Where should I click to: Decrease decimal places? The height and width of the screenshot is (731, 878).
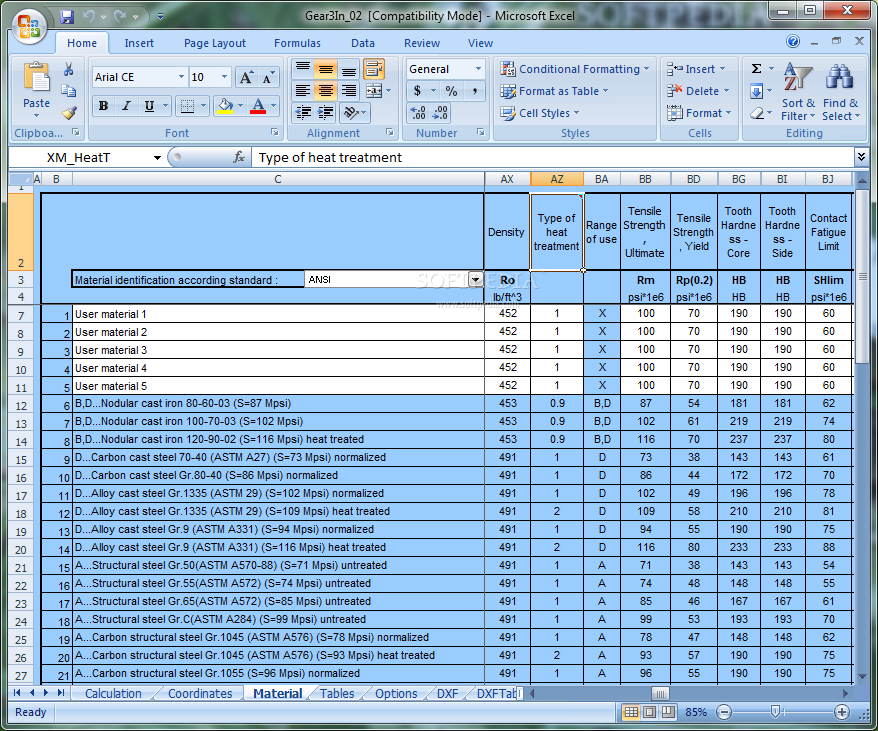point(440,113)
